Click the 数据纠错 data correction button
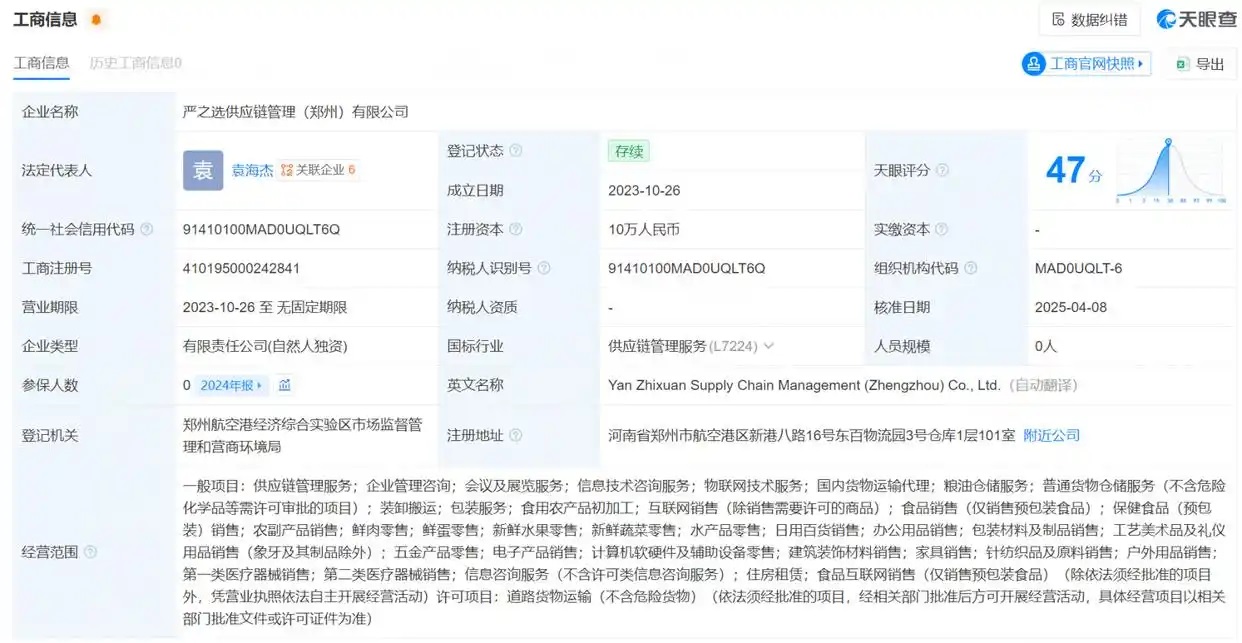Screen dimensions: 1242x643 click(x=1088, y=20)
